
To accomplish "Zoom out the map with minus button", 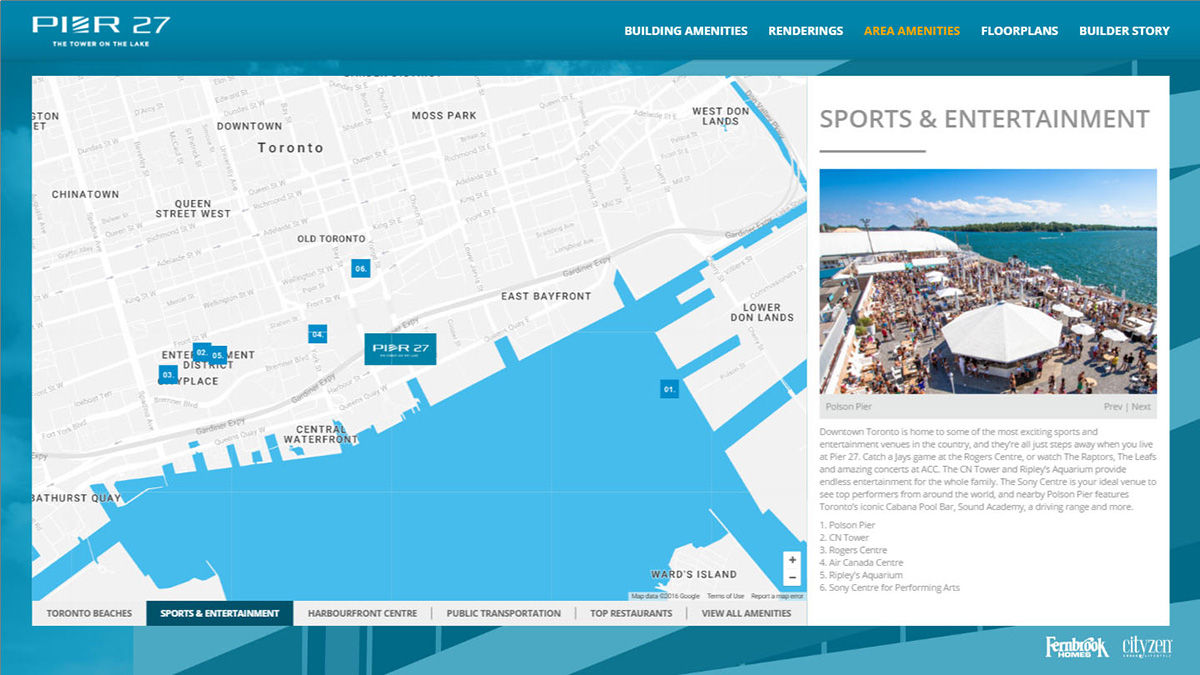I will click(x=792, y=578).
